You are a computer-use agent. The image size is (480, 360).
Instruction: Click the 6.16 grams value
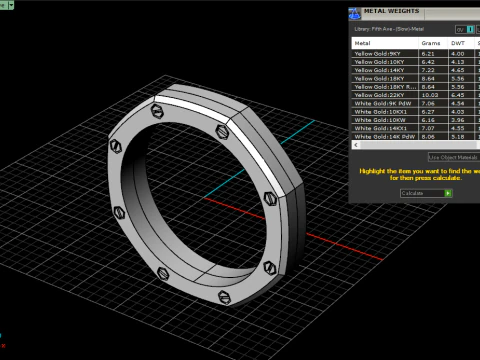[x=428, y=120]
